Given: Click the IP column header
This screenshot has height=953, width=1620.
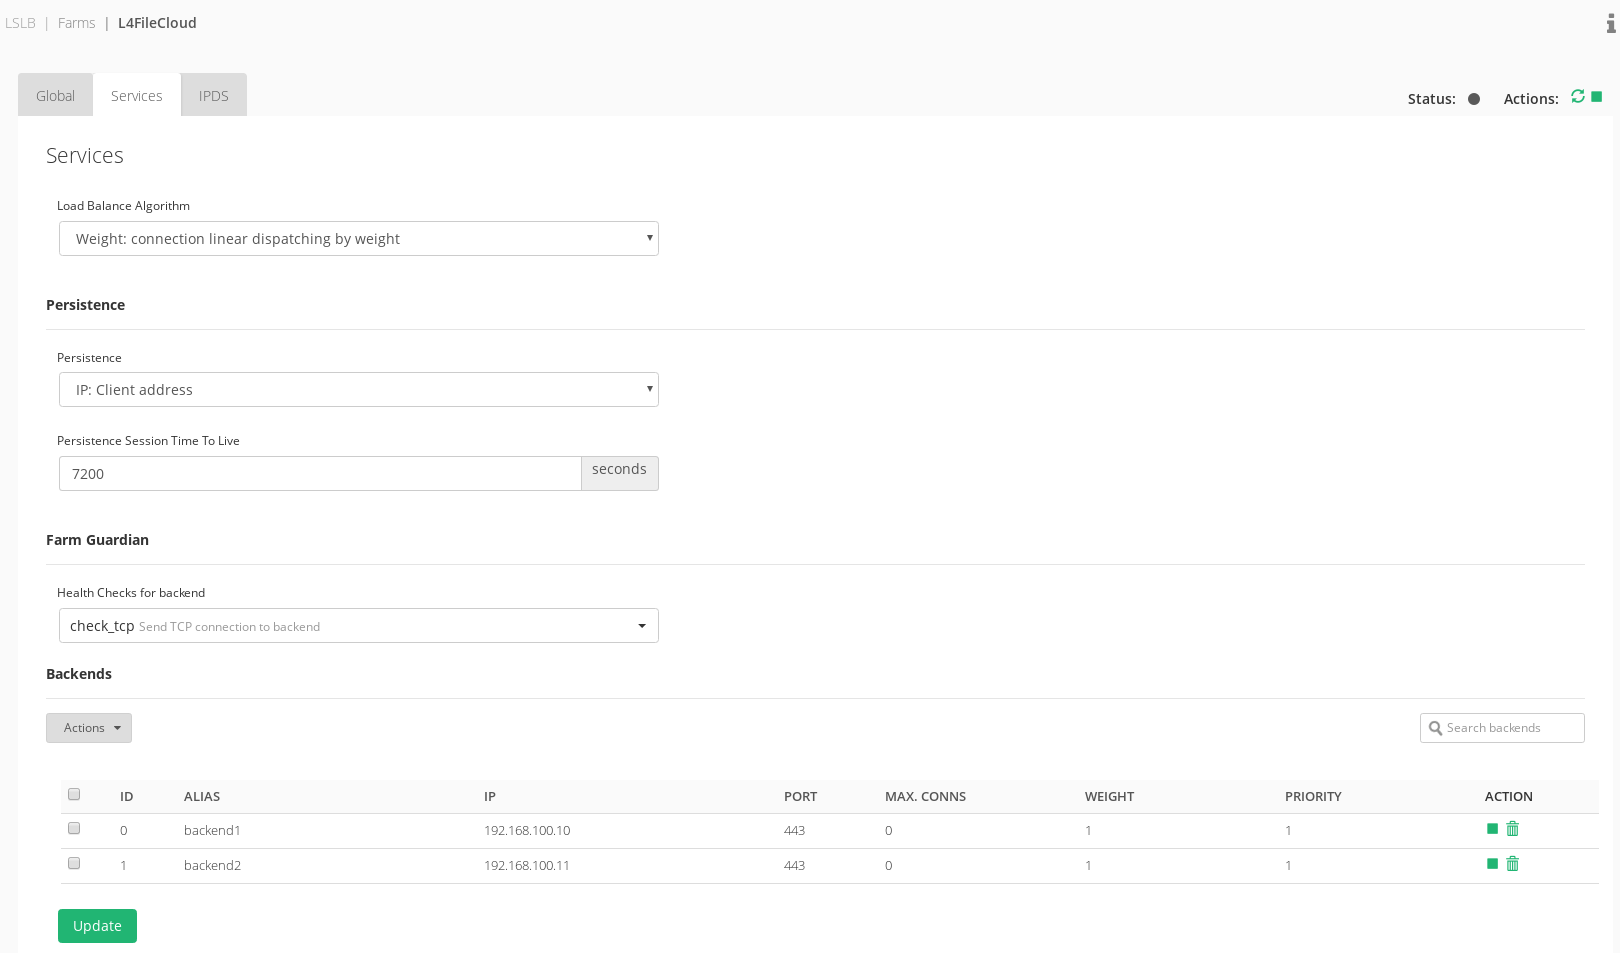Looking at the screenshot, I should point(490,797).
